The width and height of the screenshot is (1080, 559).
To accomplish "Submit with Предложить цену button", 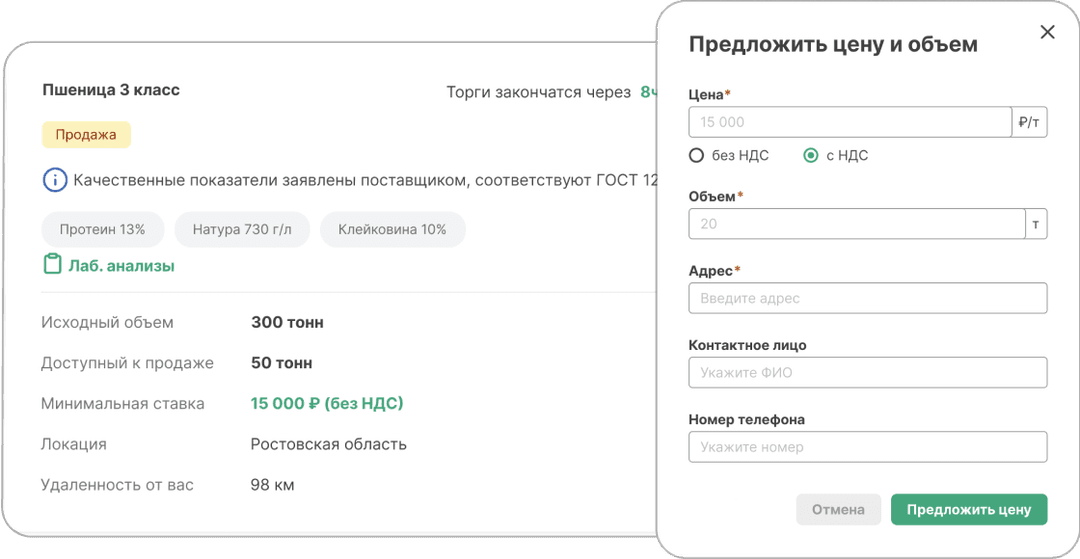I will [968, 509].
